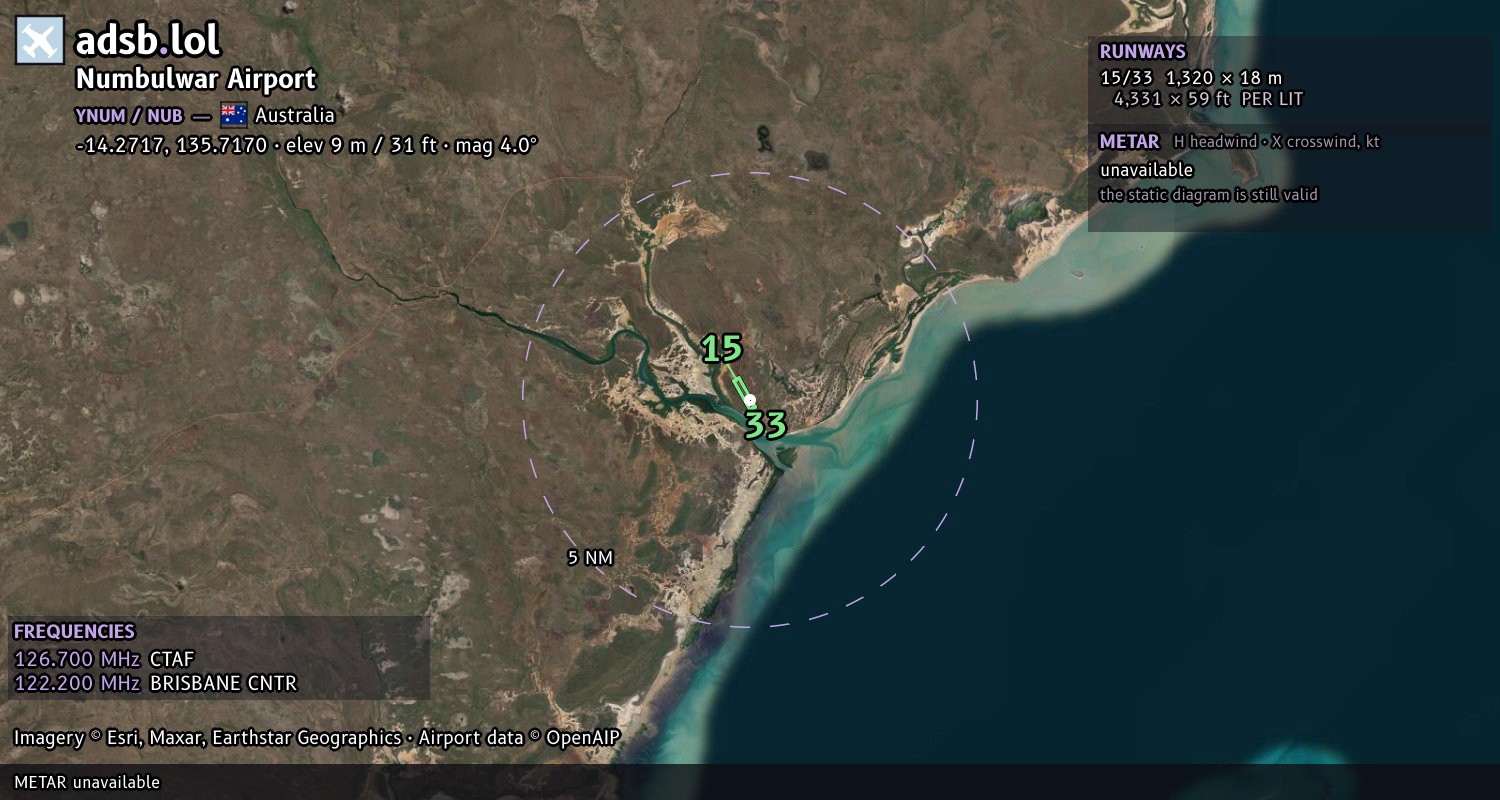1500x800 pixels.
Task: Click the adsb.lol airplane logo icon
Action: [40, 41]
